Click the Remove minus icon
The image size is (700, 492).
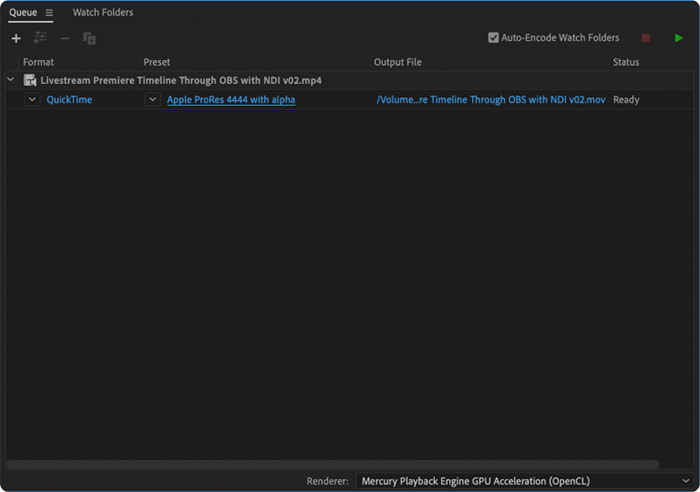click(x=65, y=38)
